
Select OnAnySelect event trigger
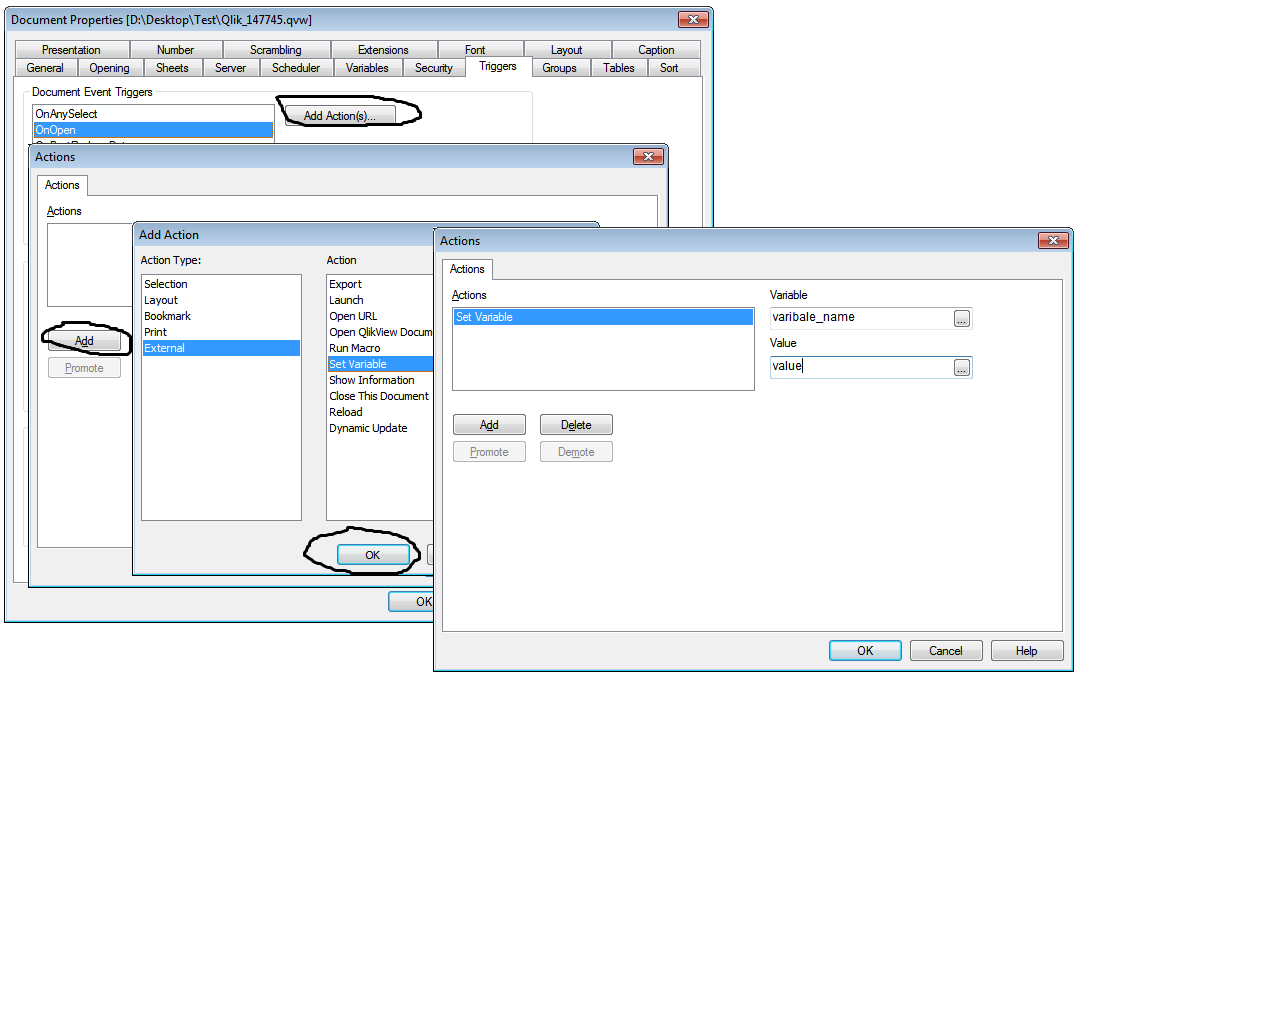tap(153, 114)
